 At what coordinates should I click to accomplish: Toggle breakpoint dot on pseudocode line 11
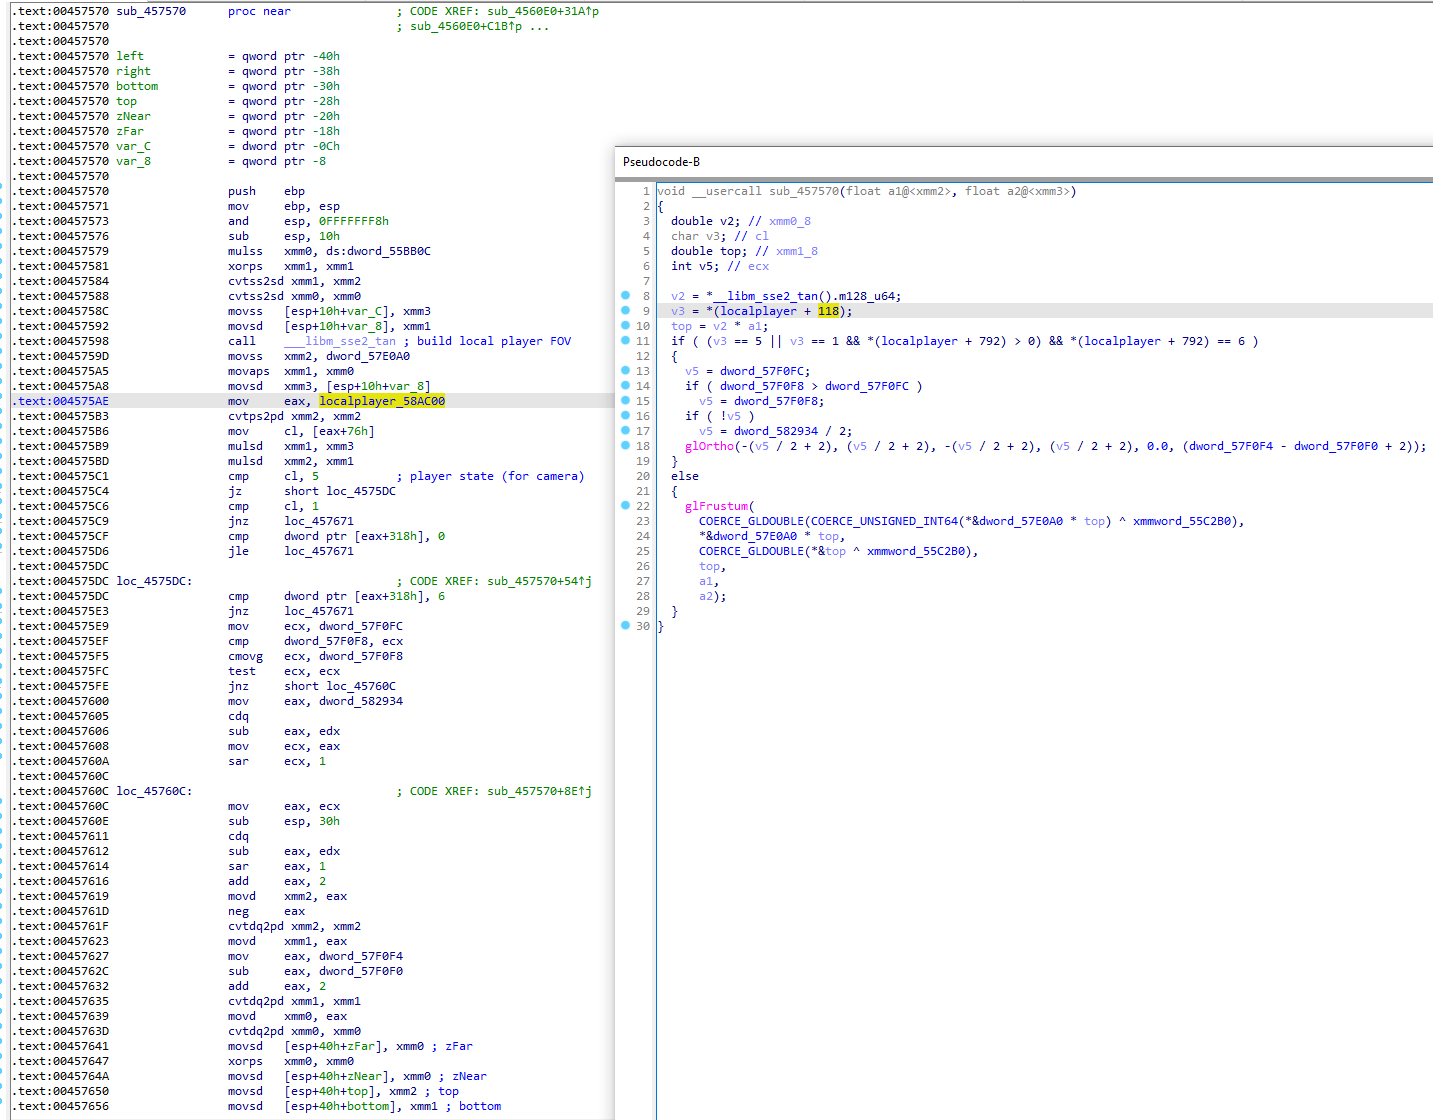(x=626, y=341)
